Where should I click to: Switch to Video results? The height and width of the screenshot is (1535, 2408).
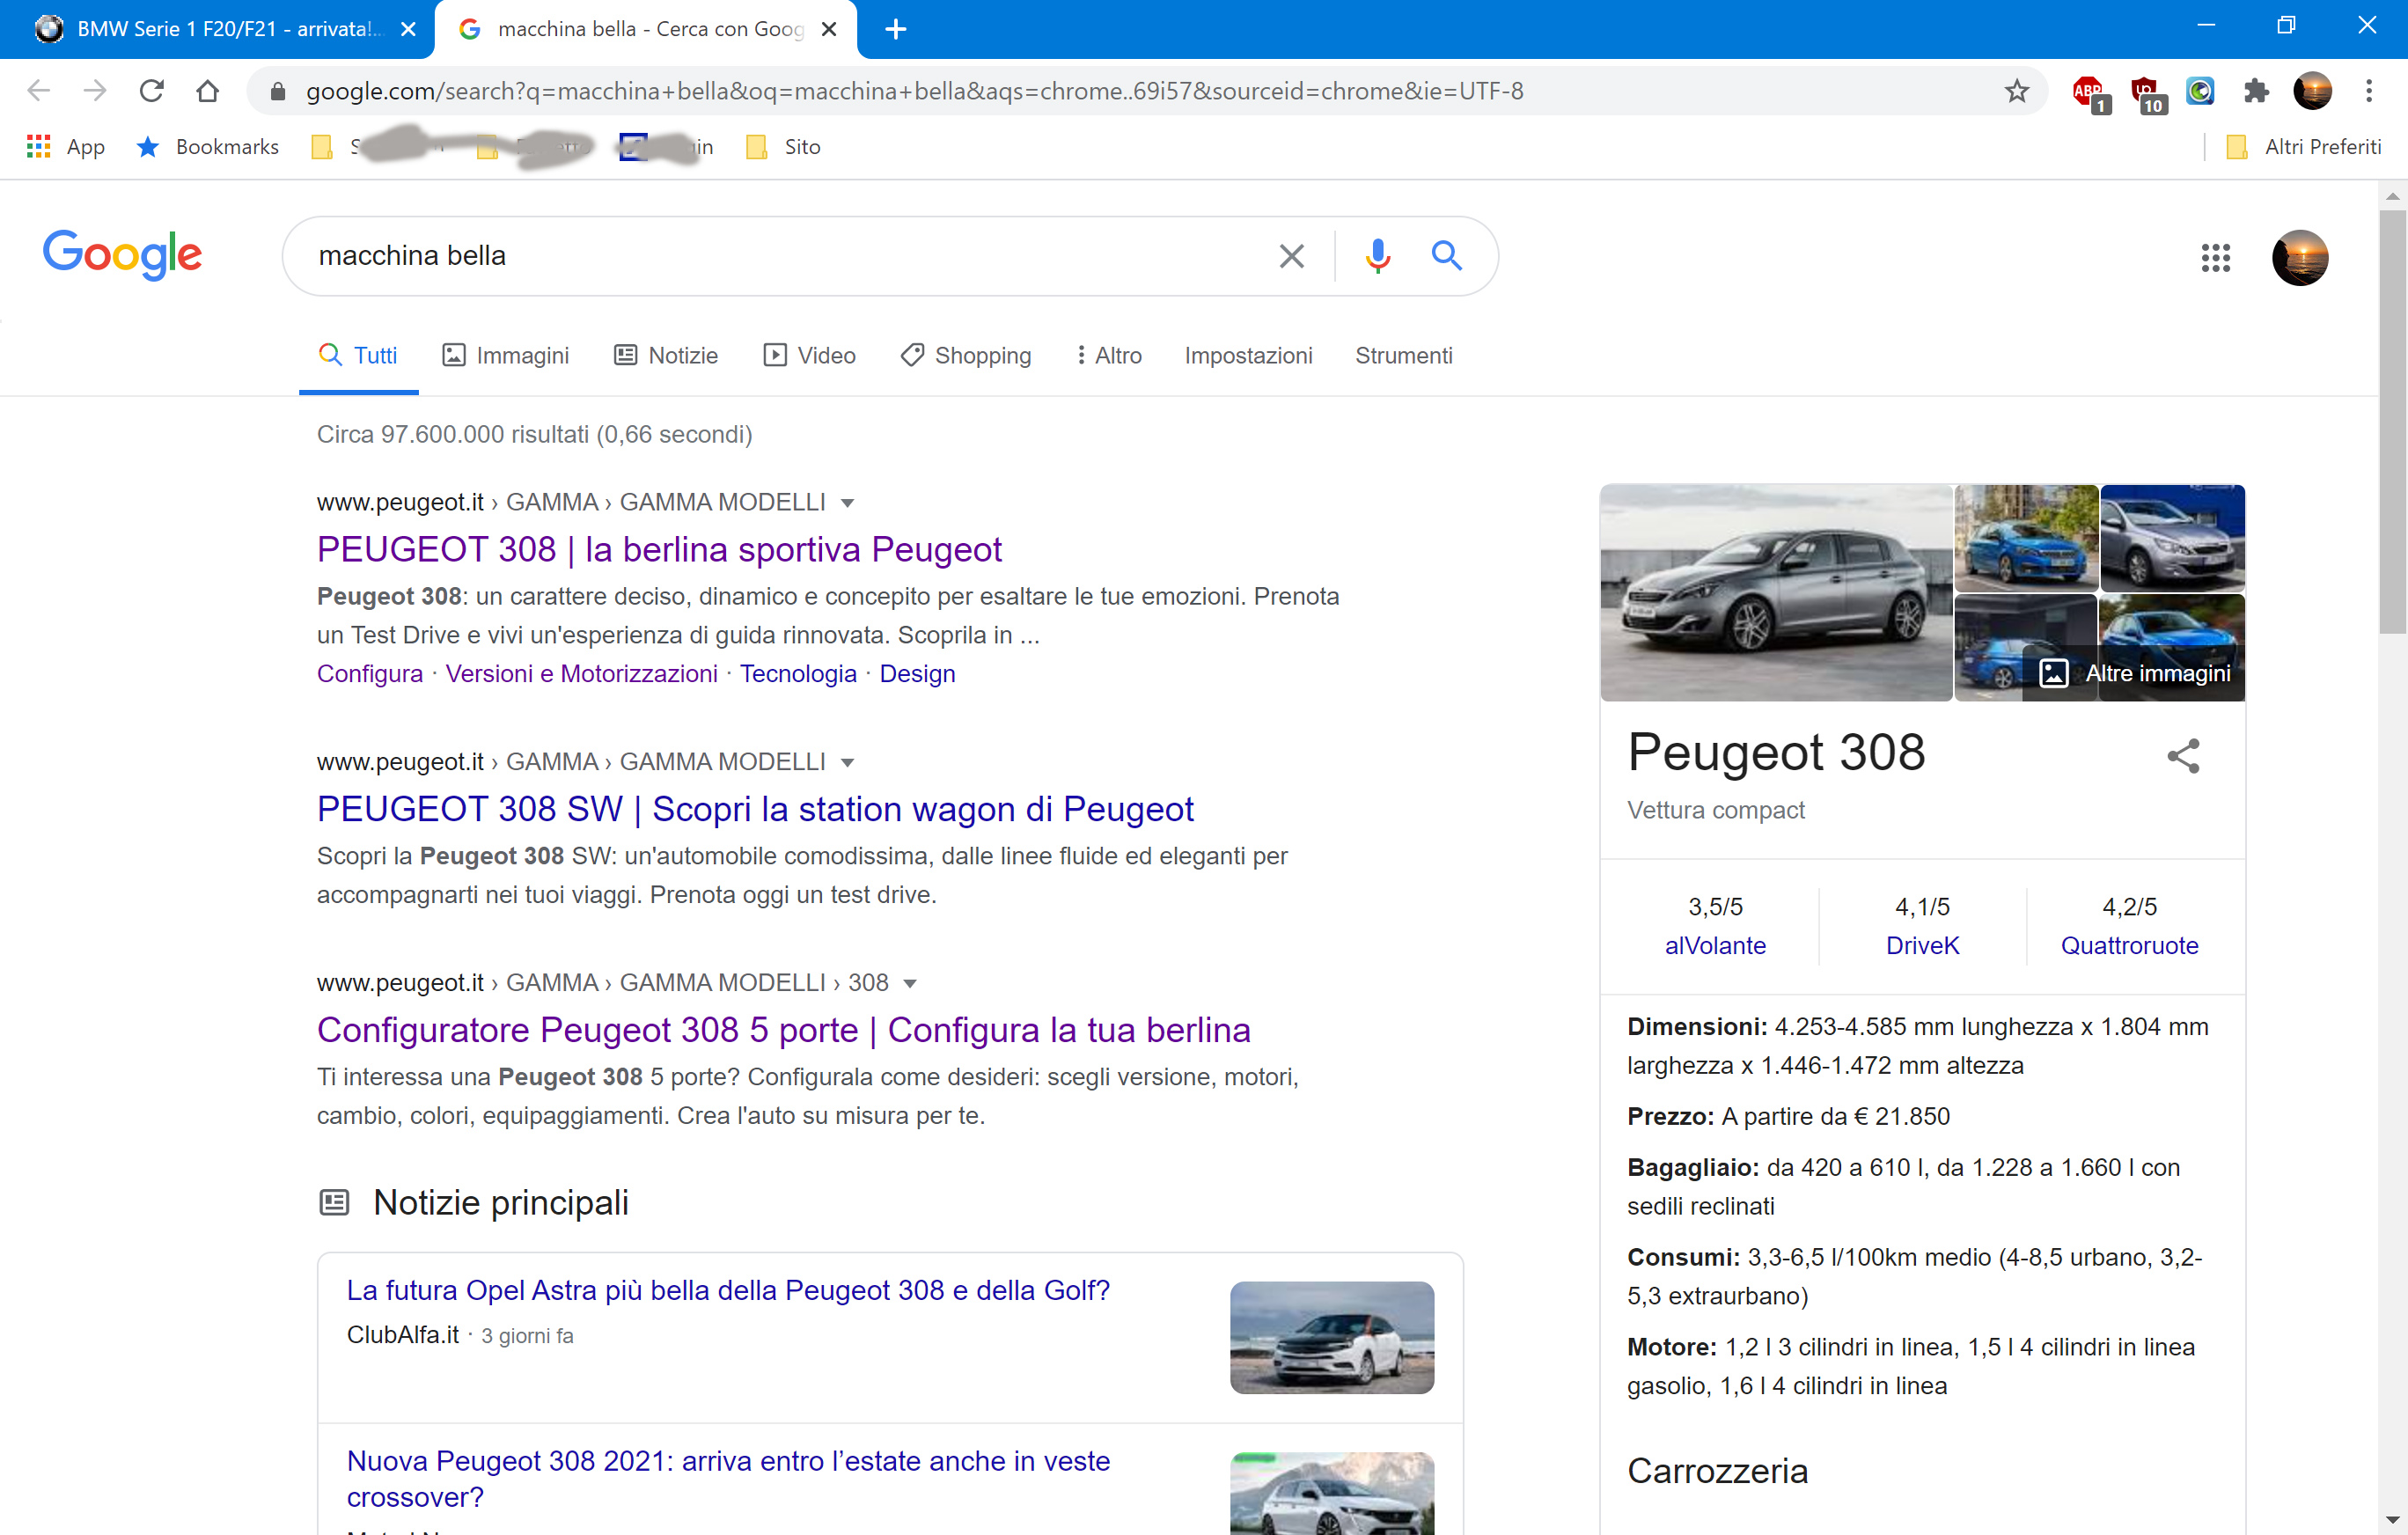point(809,355)
